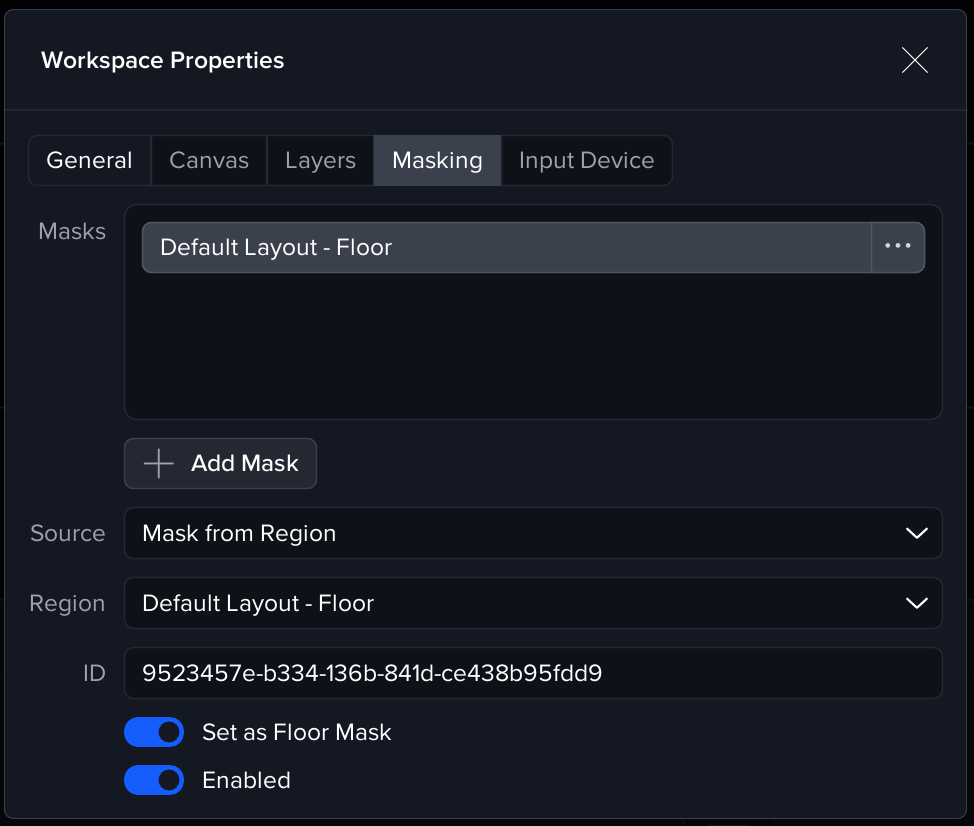Click the "Enabled" label text

tap(246, 780)
